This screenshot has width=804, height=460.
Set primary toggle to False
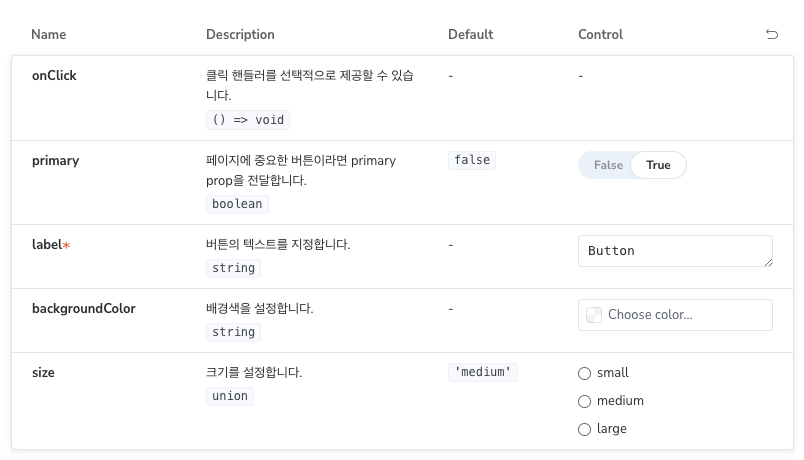(608, 165)
